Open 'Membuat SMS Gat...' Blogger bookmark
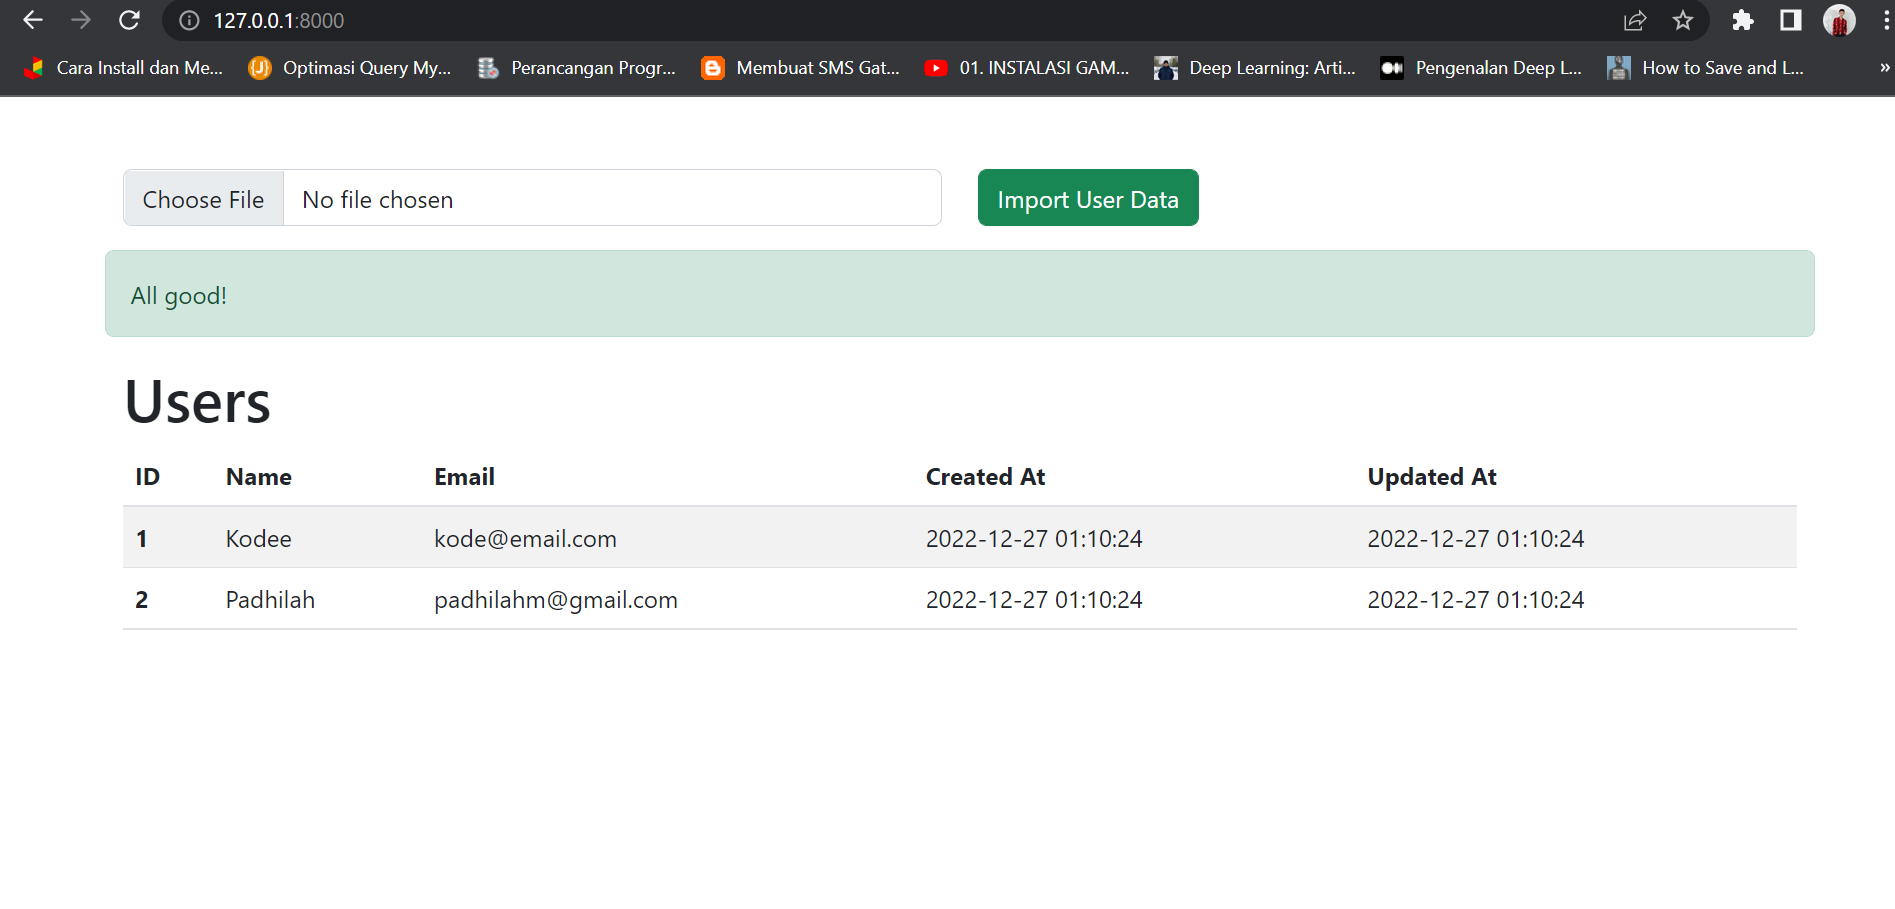The image size is (1895, 909). [801, 68]
